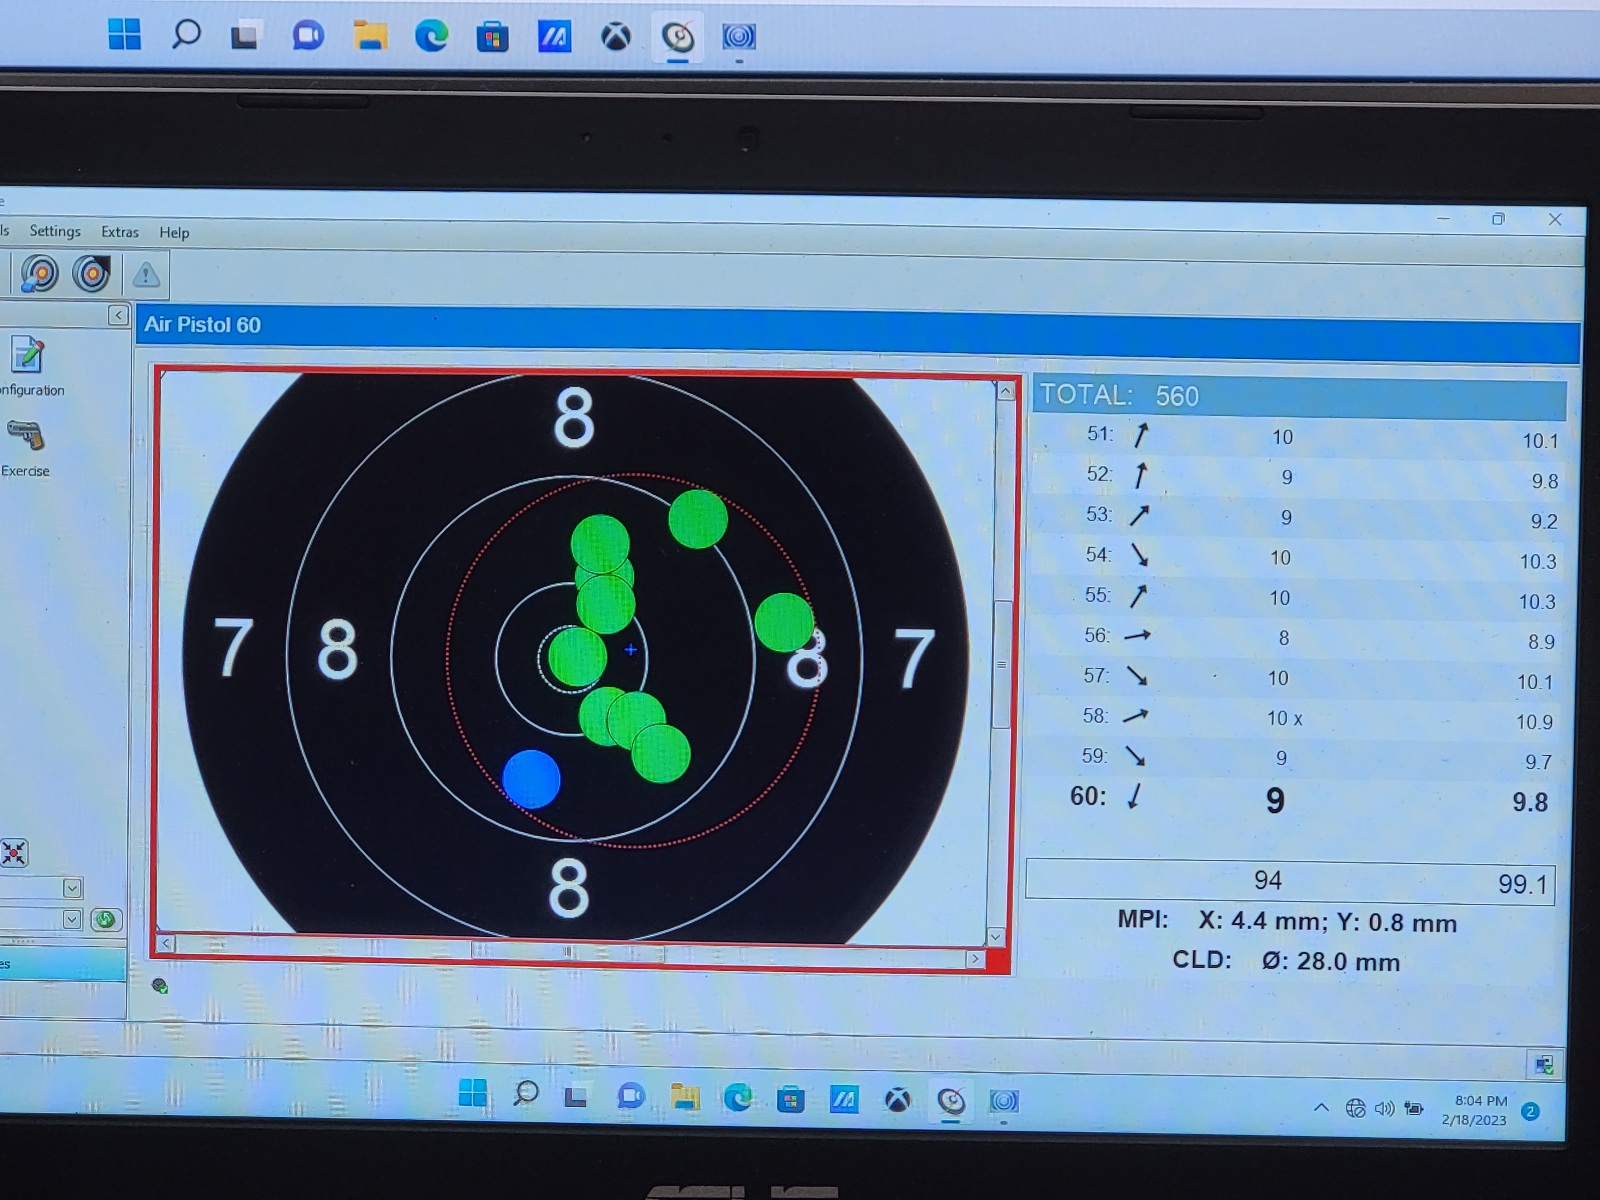Open the Configuration notepad icon
Screen dimensions: 1600x1200
click(27, 355)
